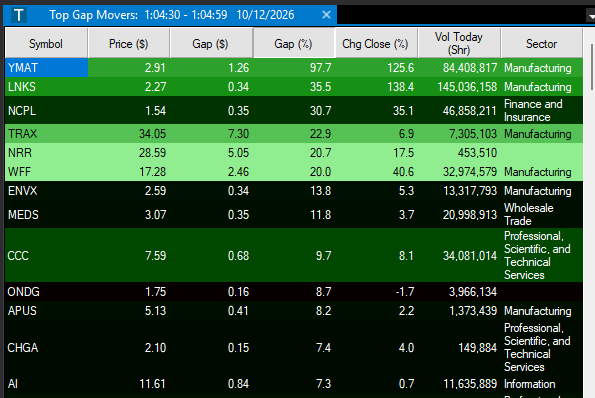Select the Top Gap Movers title tab
The width and height of the screenshot is (595, 398).
click(x=170, y=15)
